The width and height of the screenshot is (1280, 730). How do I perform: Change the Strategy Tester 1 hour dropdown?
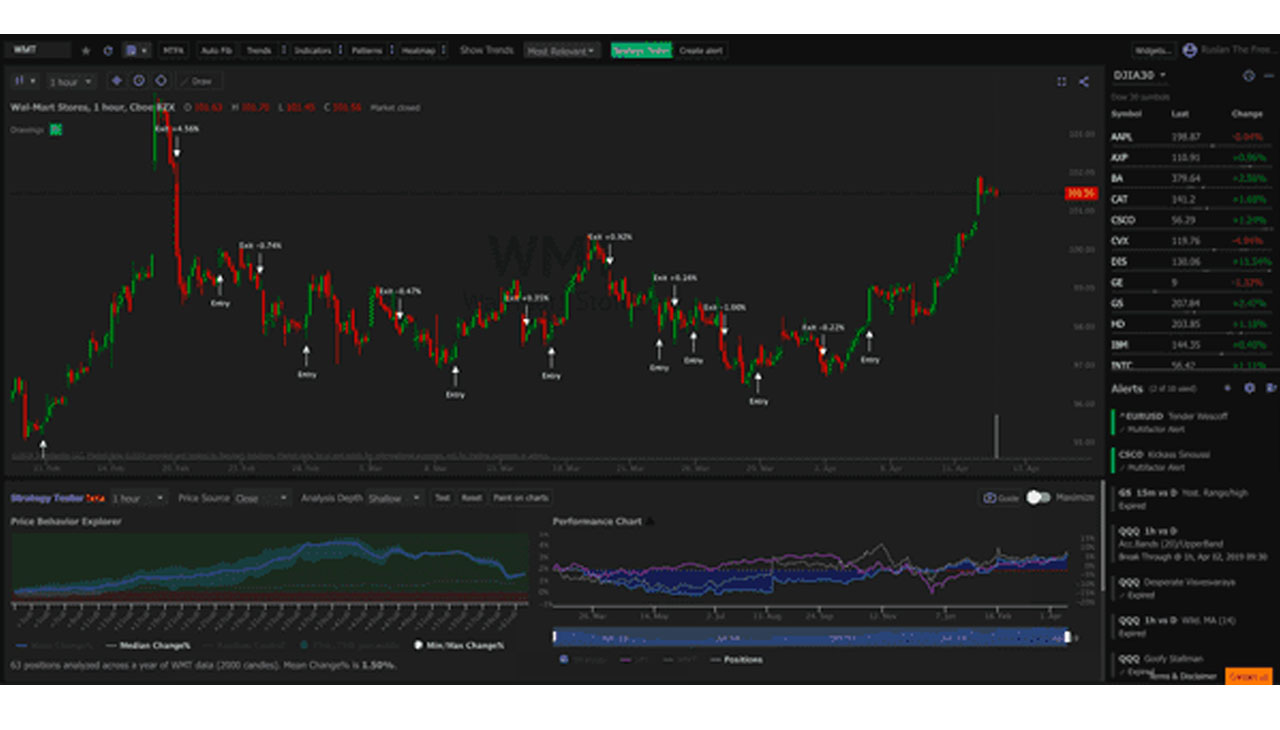[139, 498]
